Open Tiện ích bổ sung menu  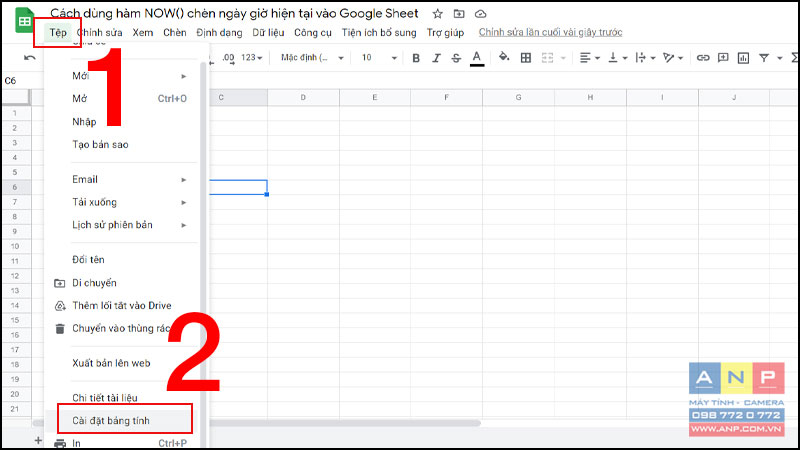click(379, 33)
